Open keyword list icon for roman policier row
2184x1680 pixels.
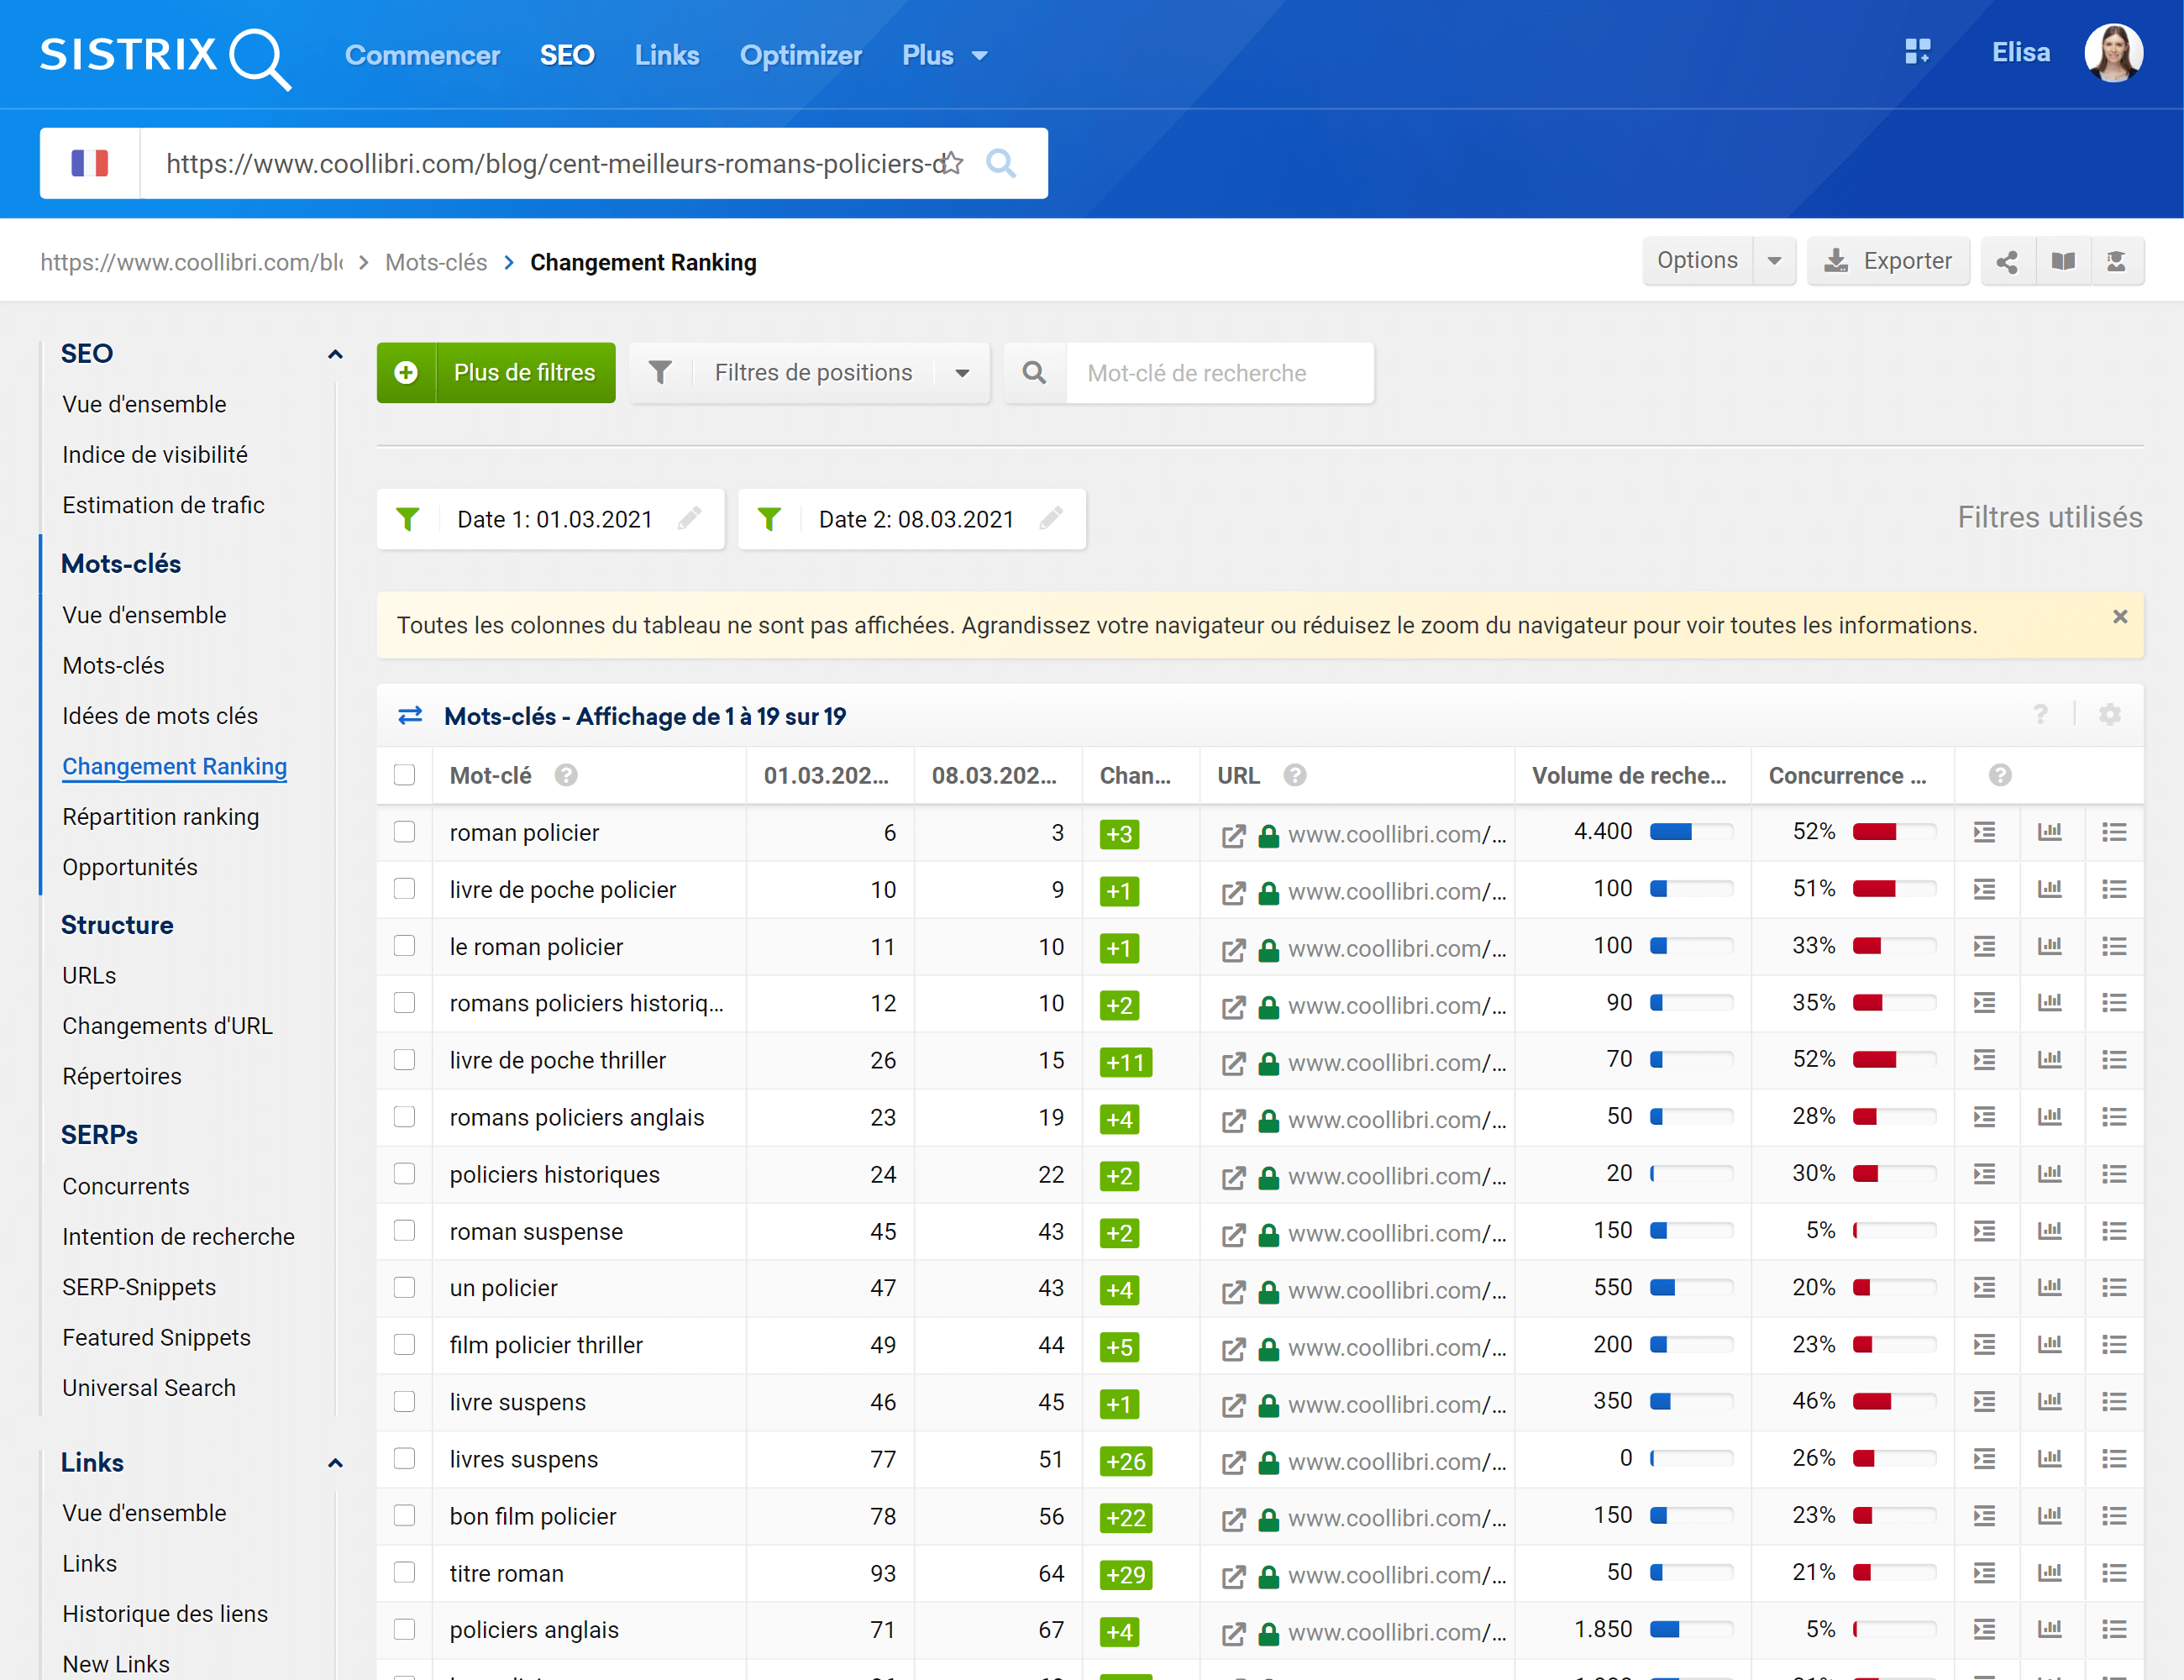click(2114, 832)
